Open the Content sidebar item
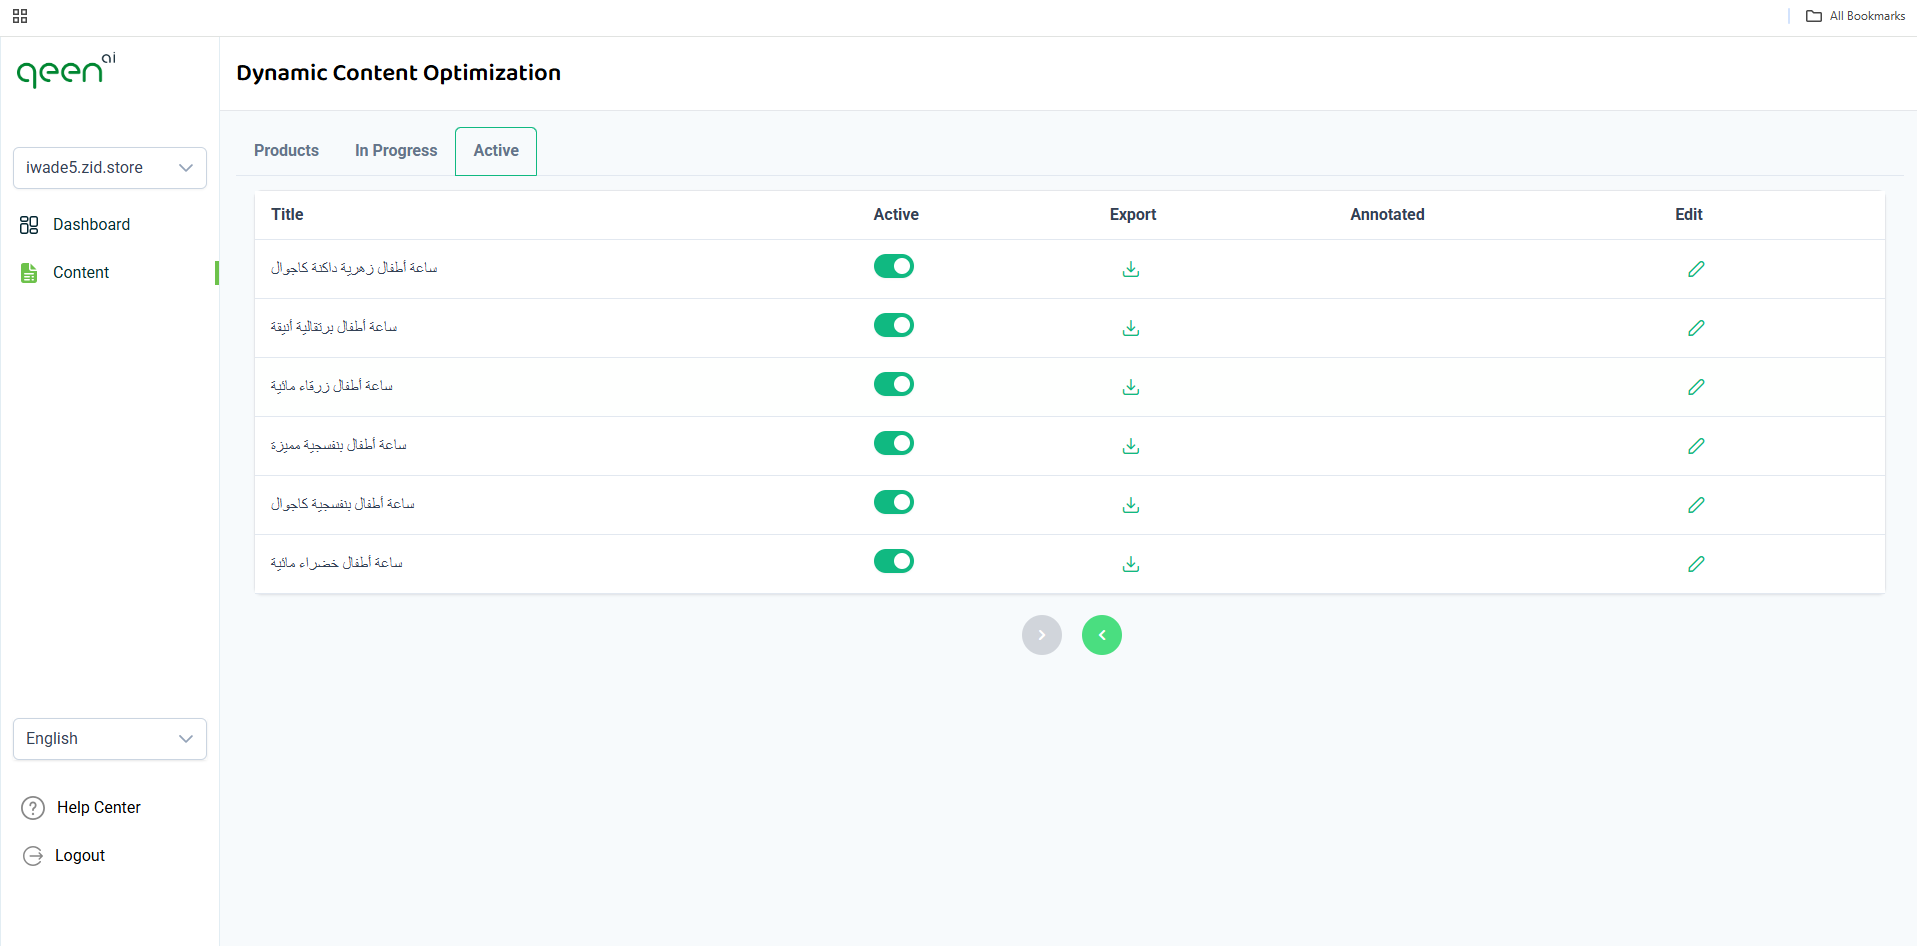1917x946 pixels. pos(65,273)
